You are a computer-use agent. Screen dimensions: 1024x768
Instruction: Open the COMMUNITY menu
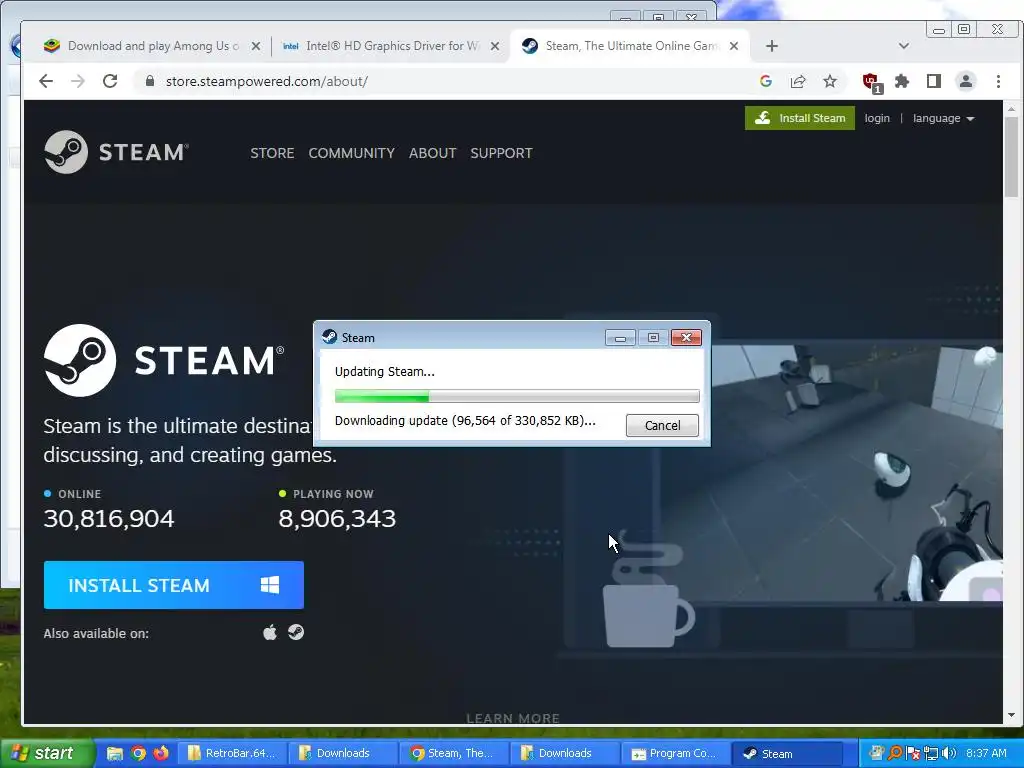coord(351,153)
